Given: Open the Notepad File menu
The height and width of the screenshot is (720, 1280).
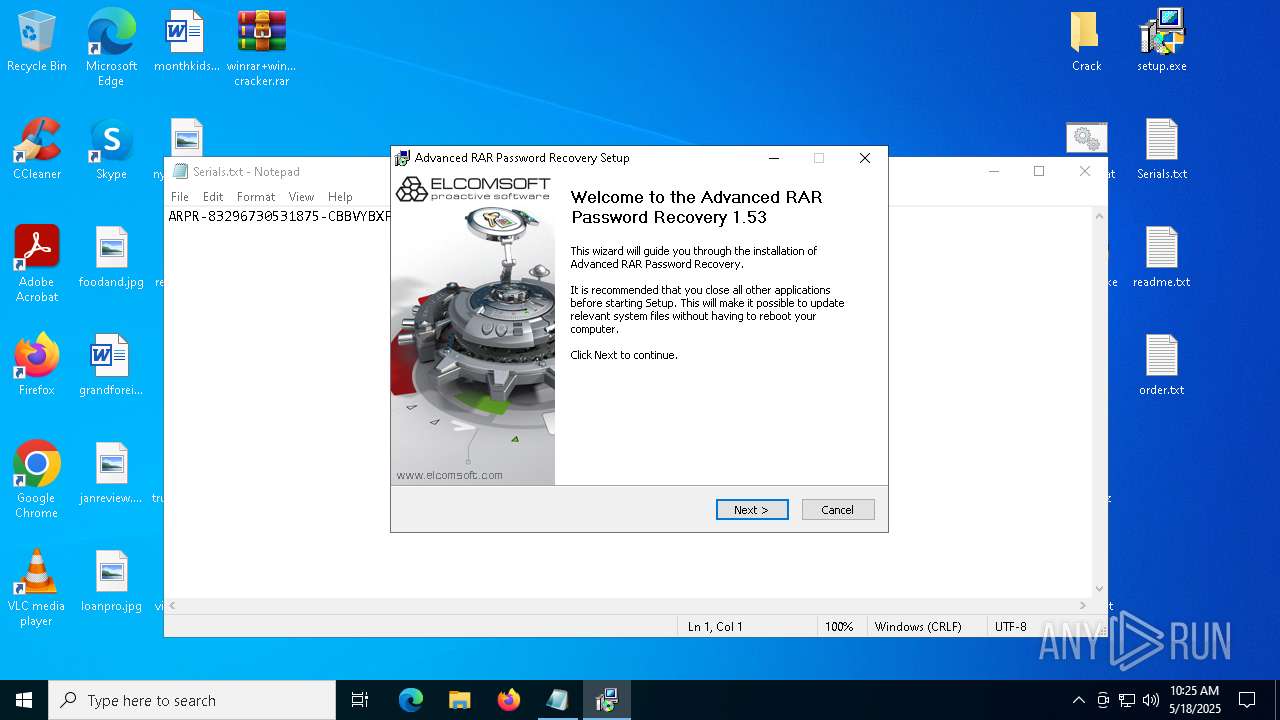Looking at the screenshot, I should coord(180,197).
